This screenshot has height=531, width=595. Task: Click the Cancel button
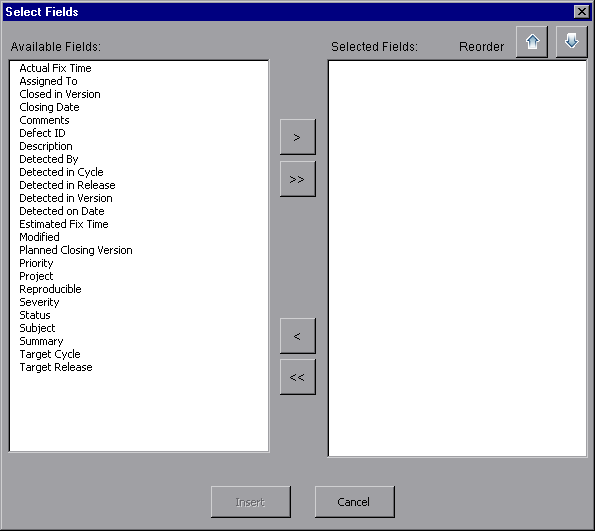[x=354, y=502]
